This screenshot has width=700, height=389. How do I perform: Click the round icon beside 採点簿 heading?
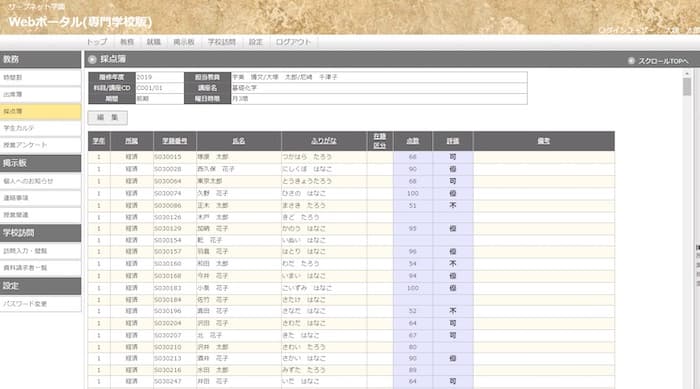click(92, 59)
